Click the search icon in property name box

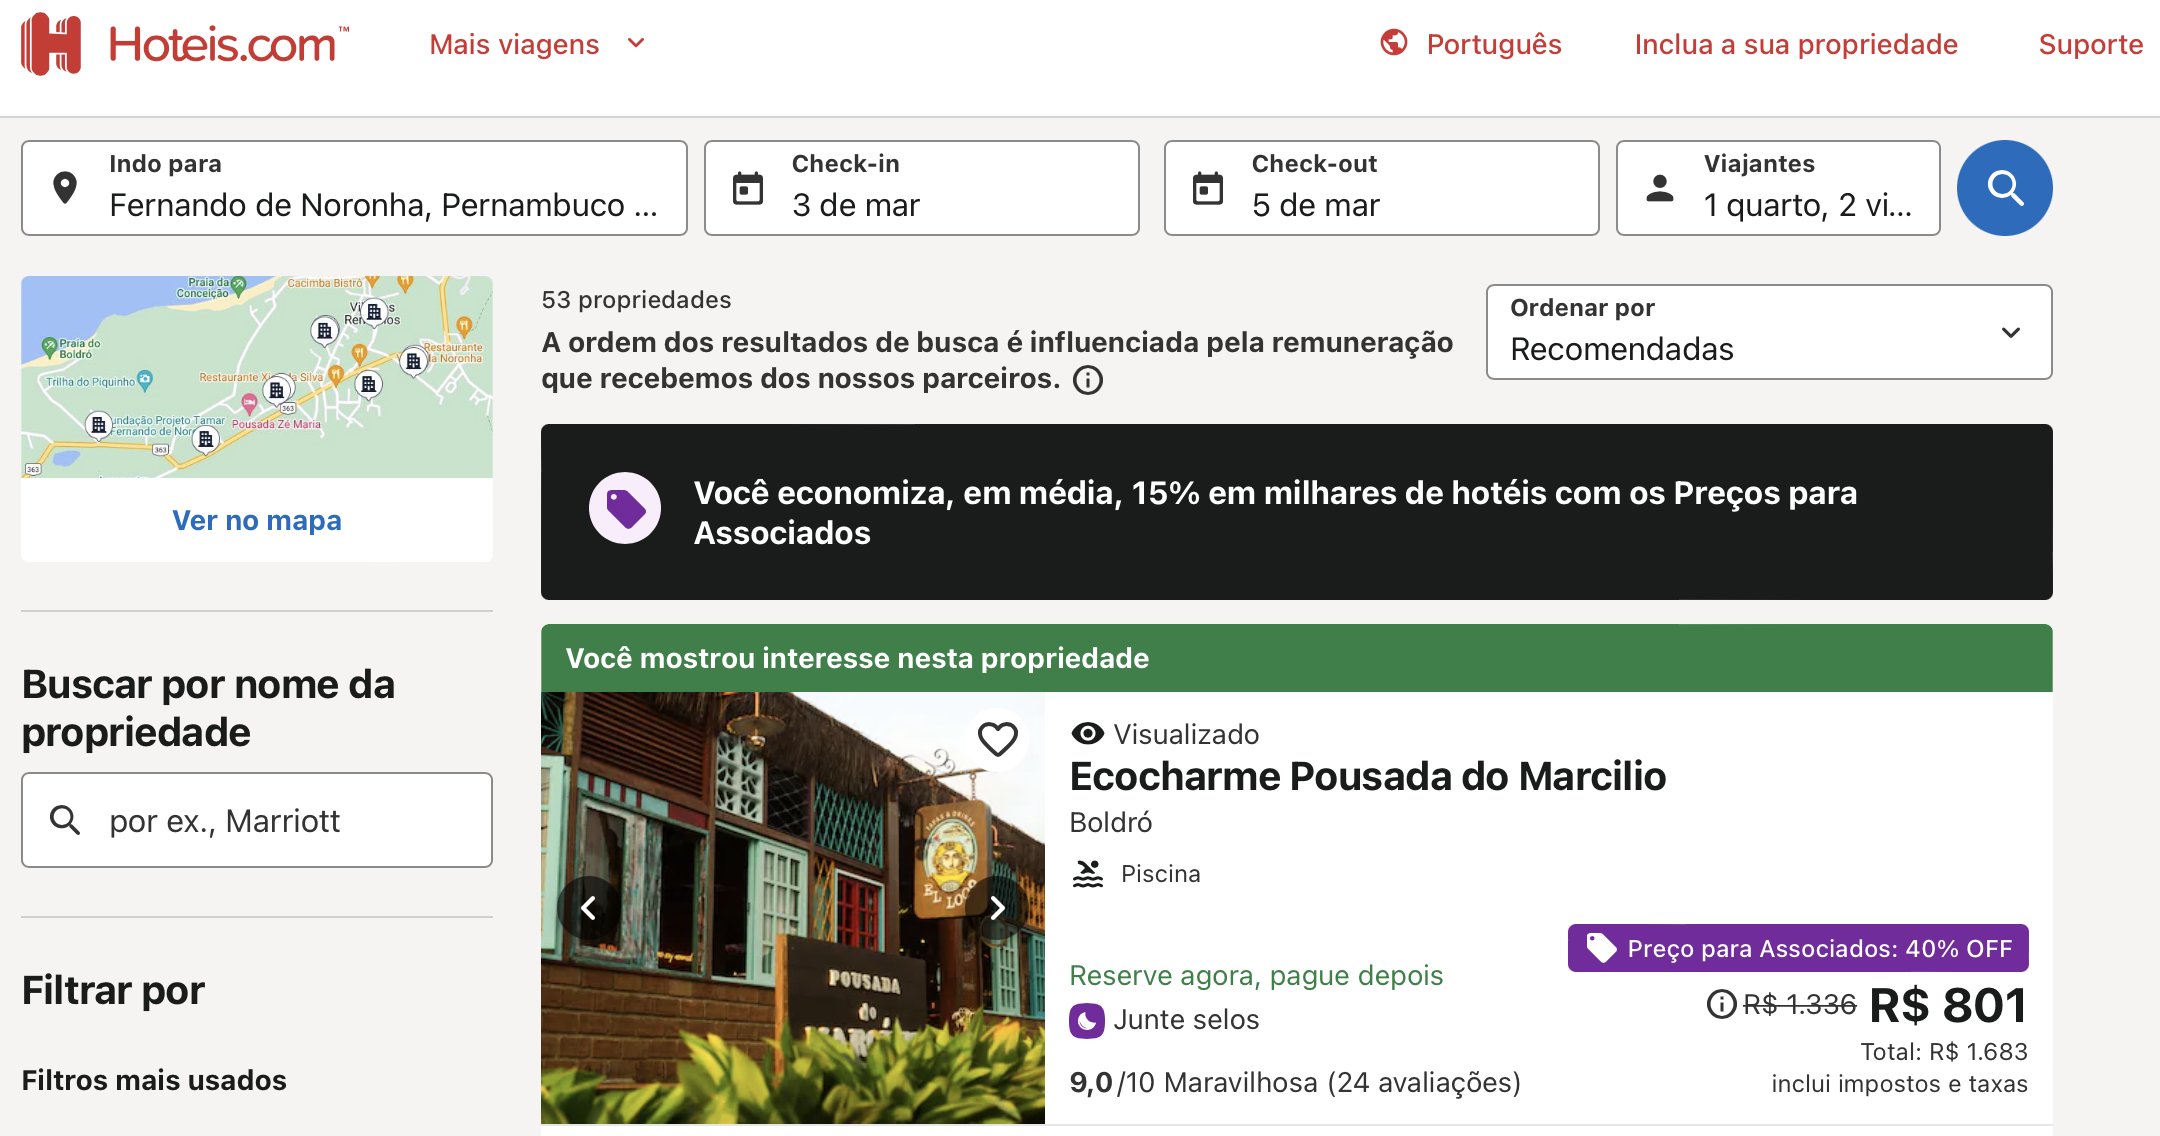[x=65, y=820]
